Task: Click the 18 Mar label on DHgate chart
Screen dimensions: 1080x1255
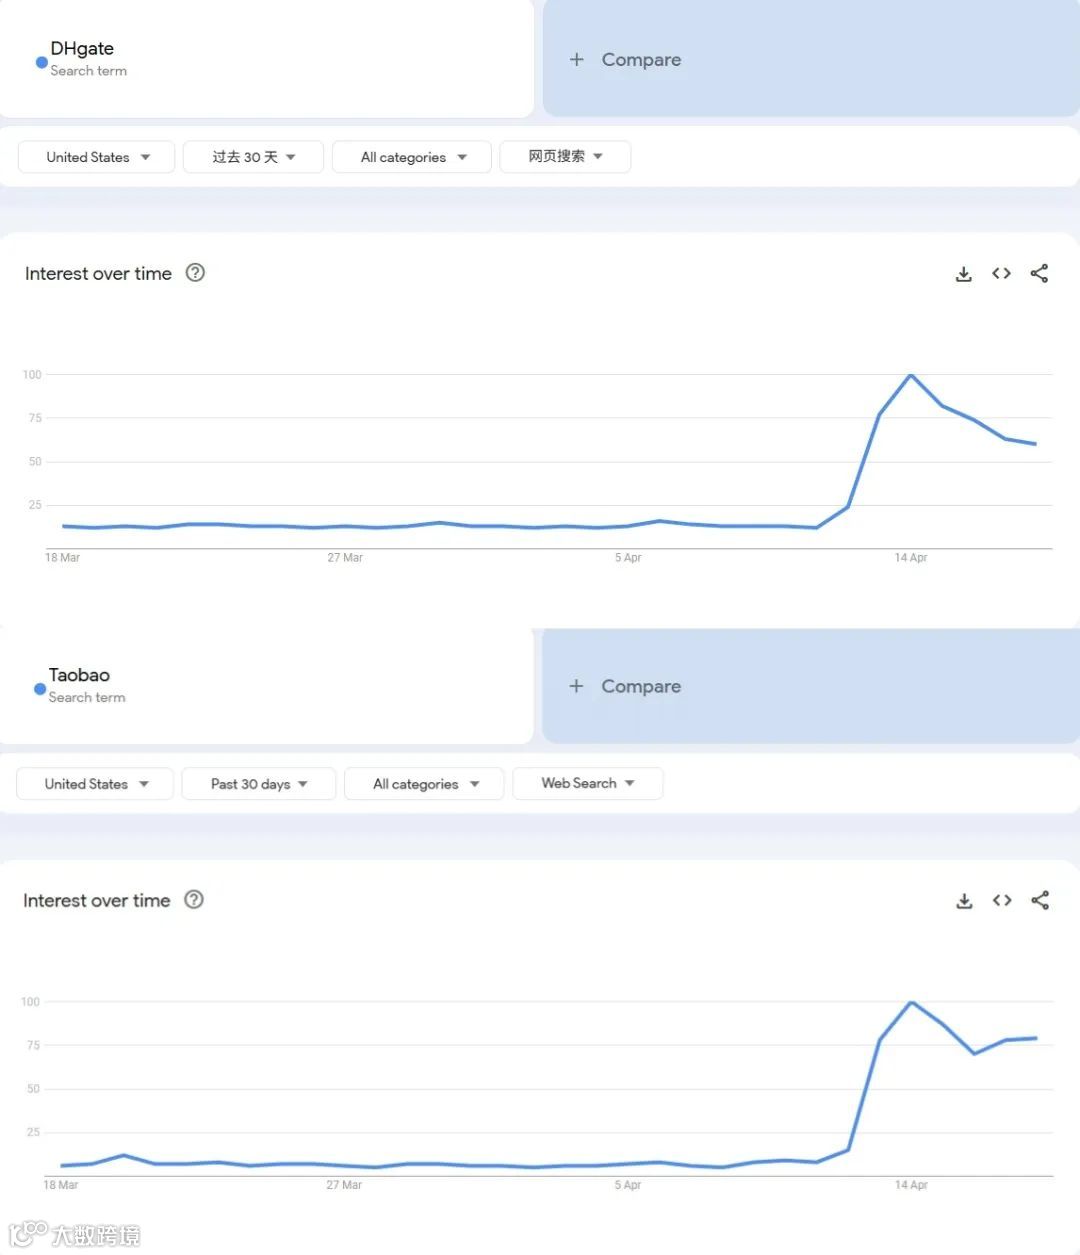Action: (x=62, y=558)
